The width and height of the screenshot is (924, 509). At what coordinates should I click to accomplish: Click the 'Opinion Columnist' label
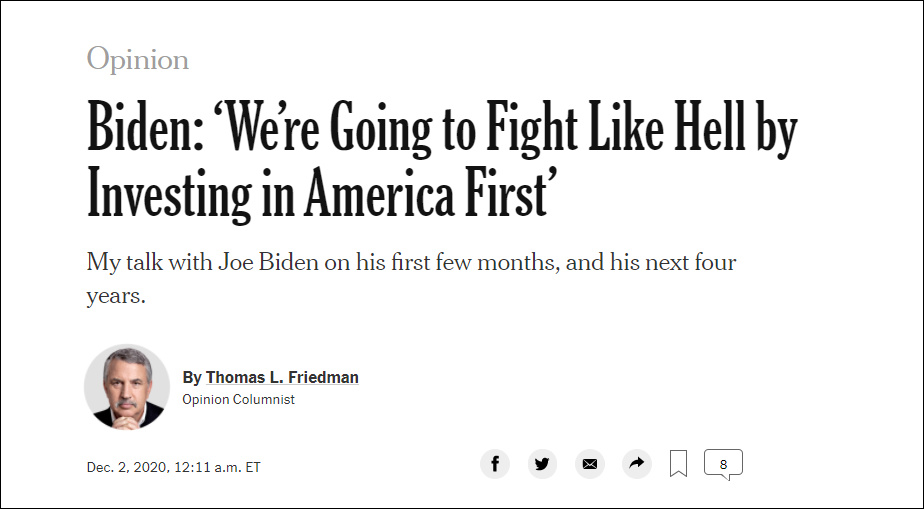tap(238, 399)
